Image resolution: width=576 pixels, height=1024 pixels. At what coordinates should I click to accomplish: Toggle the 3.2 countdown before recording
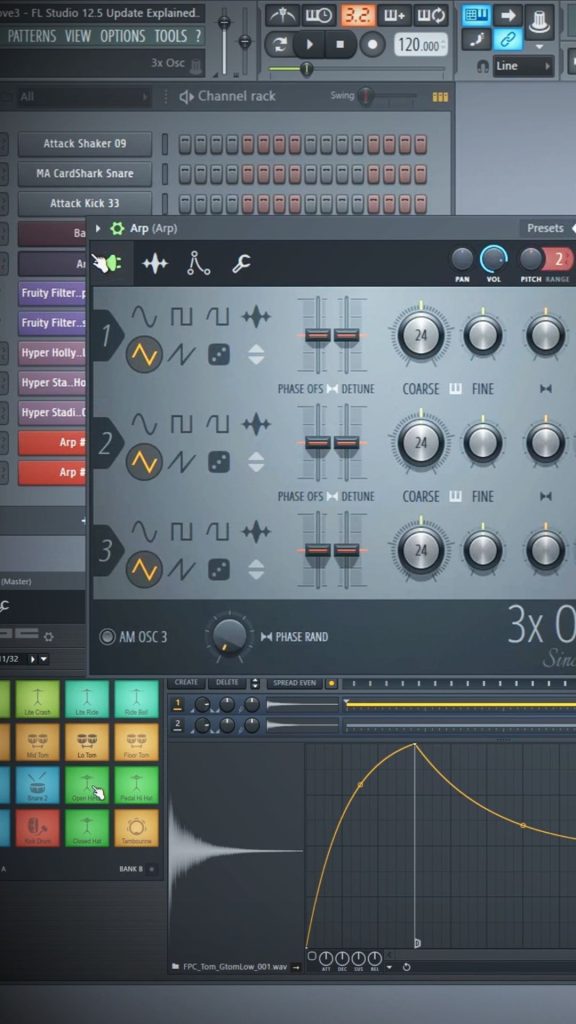357,14
